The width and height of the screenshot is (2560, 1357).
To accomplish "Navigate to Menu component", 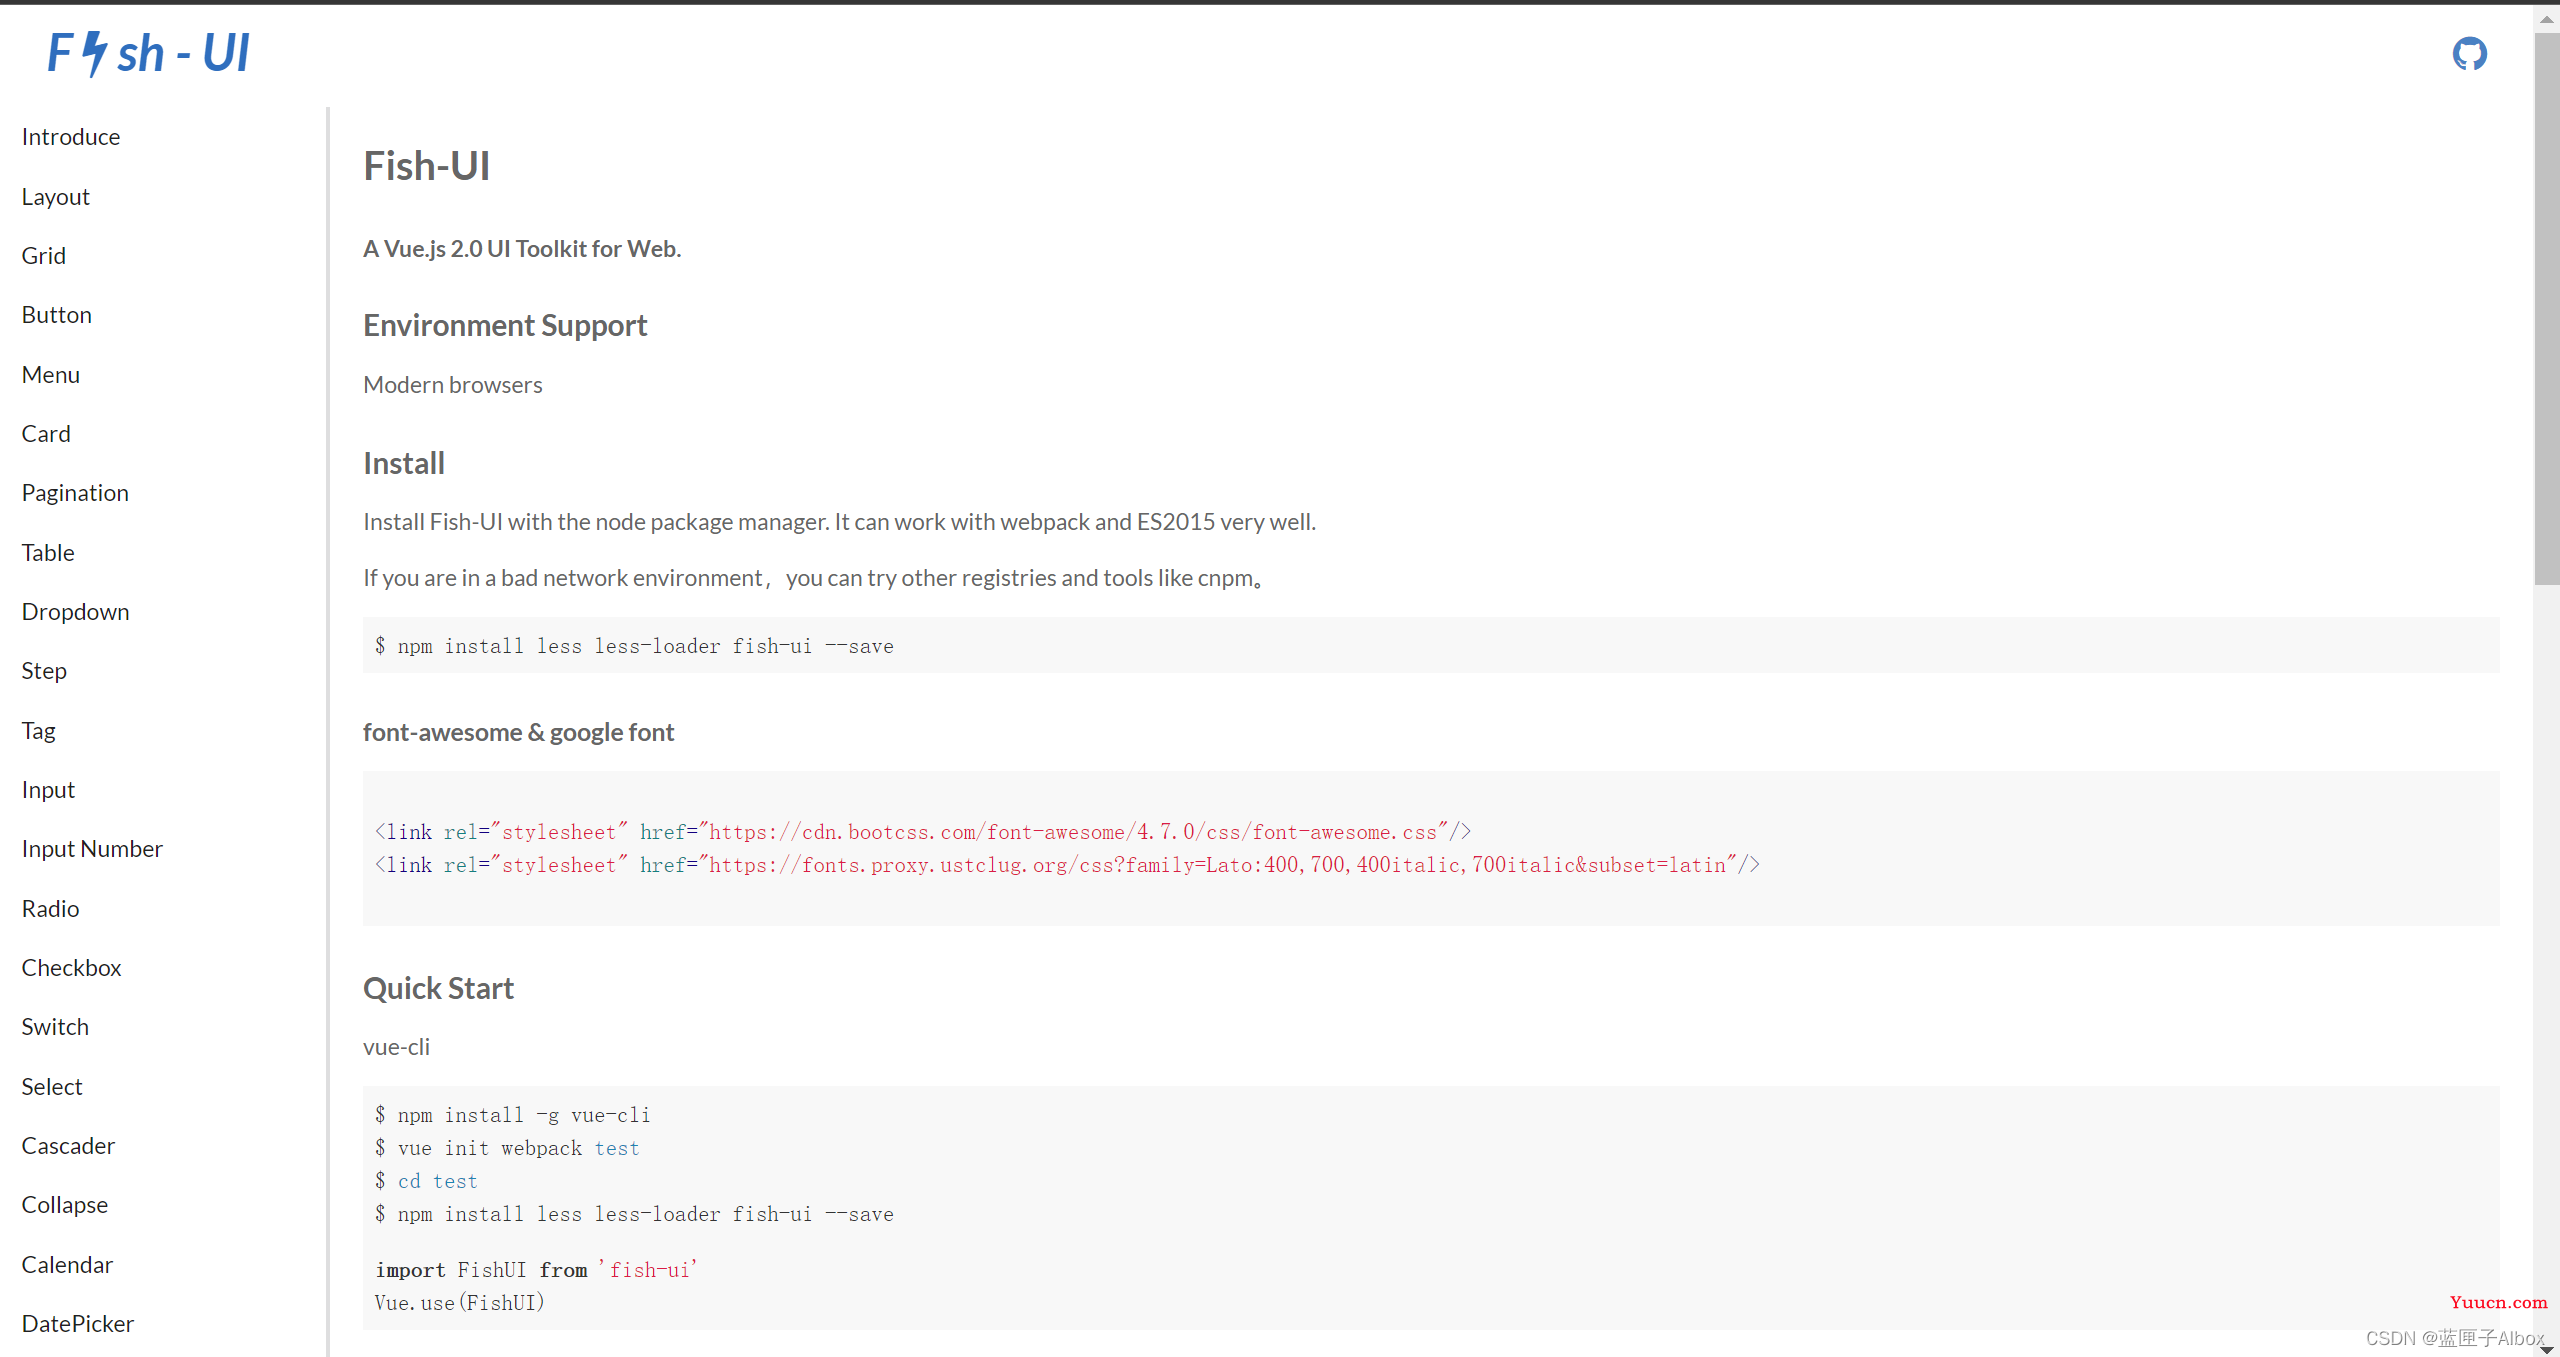I will [x=51, y=375].
